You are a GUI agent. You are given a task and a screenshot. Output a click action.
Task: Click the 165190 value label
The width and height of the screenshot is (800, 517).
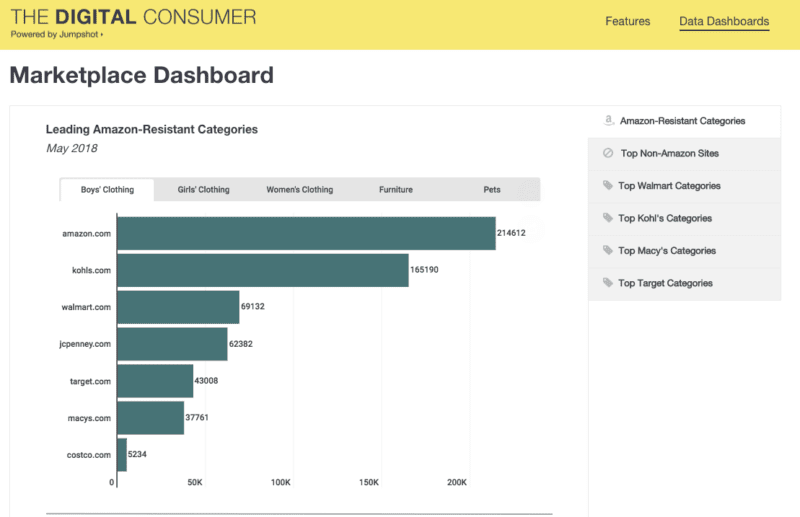pyautogui.click(x=424, y=269)
